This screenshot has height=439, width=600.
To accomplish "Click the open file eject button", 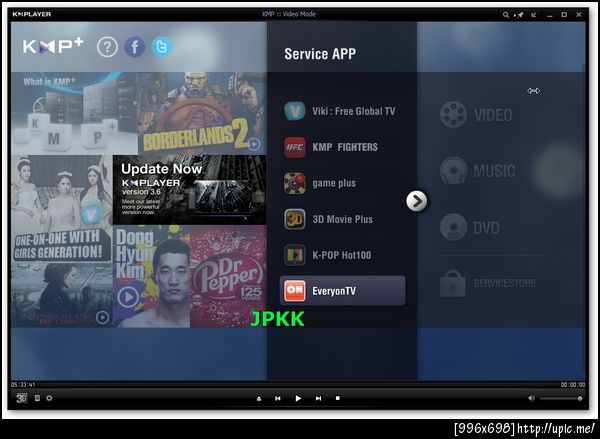I will (x=259, y=398).
